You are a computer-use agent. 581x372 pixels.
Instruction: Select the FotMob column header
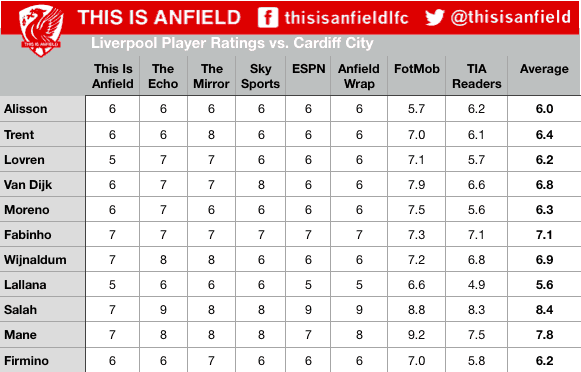click(416, 69)
